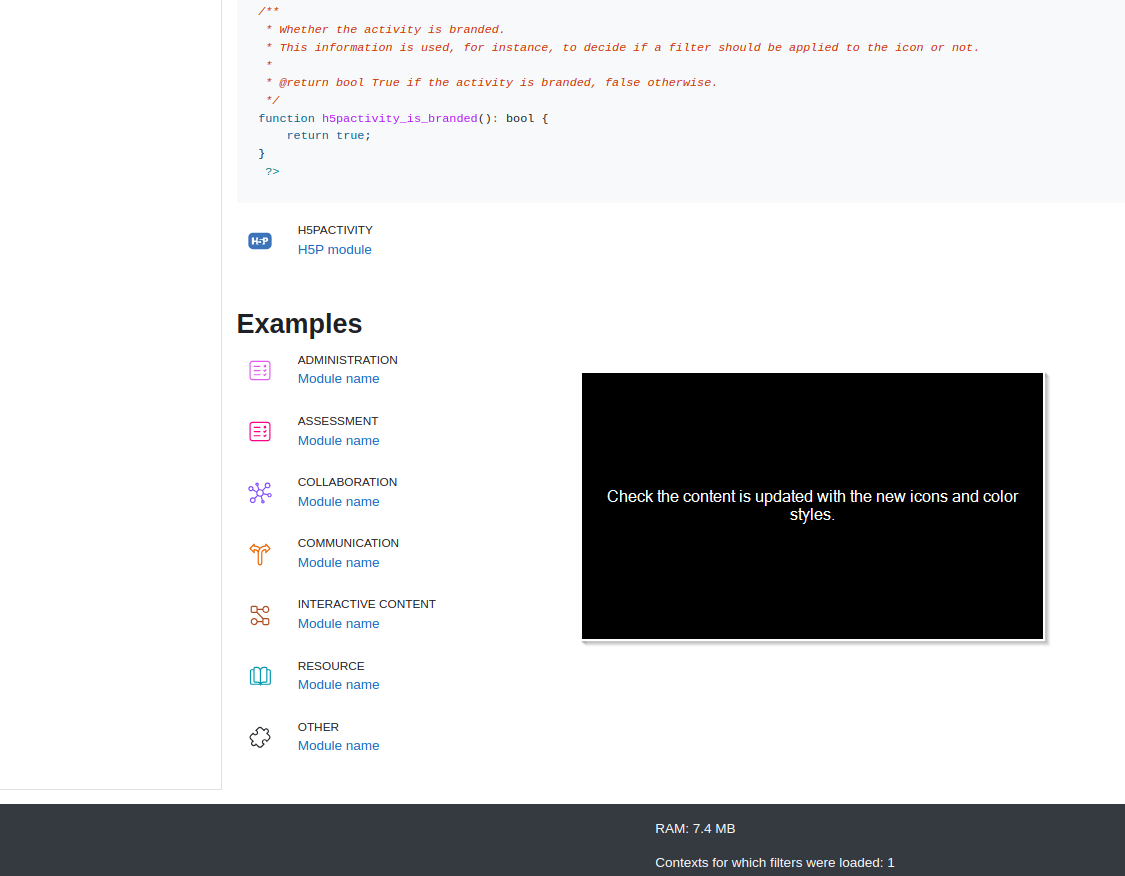This screenshot has width=1125, height=876.
Task: Click the OTHER category label
Action: 318,727
